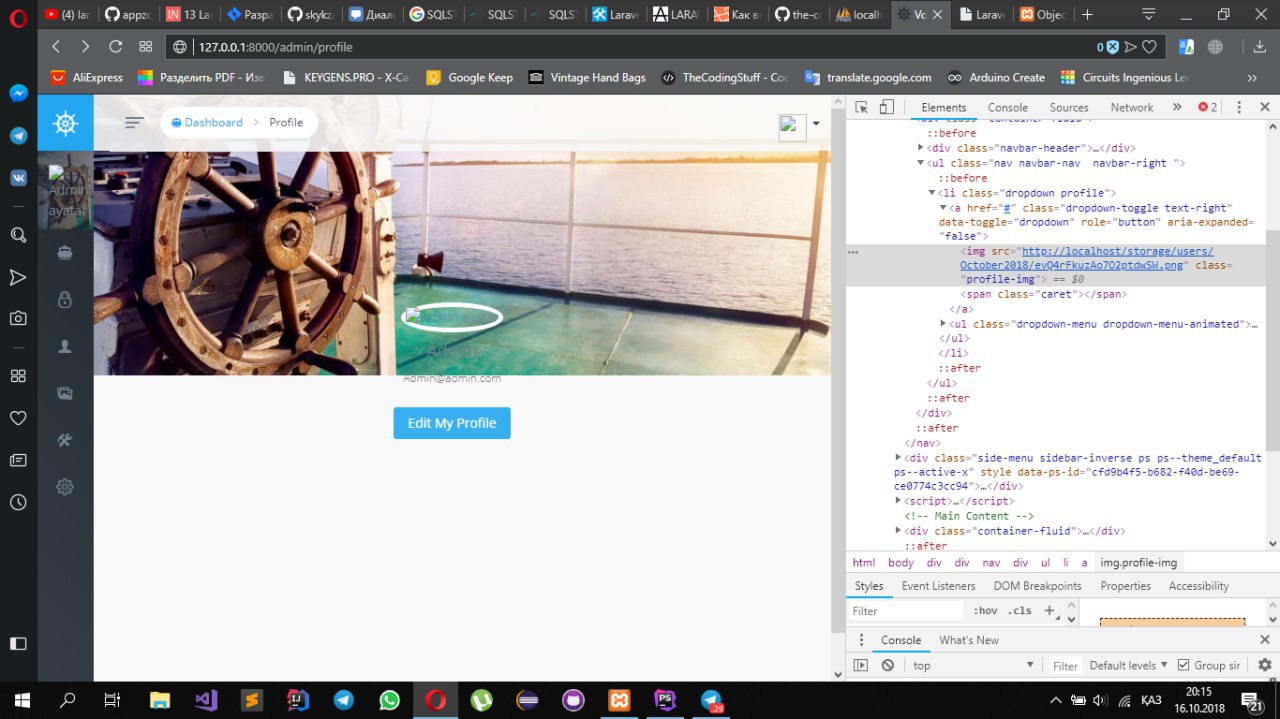Open the media images icon in the admin sidebar
Screen dimensions: 1280x719
pyautogui.click(x=65, y=393)
